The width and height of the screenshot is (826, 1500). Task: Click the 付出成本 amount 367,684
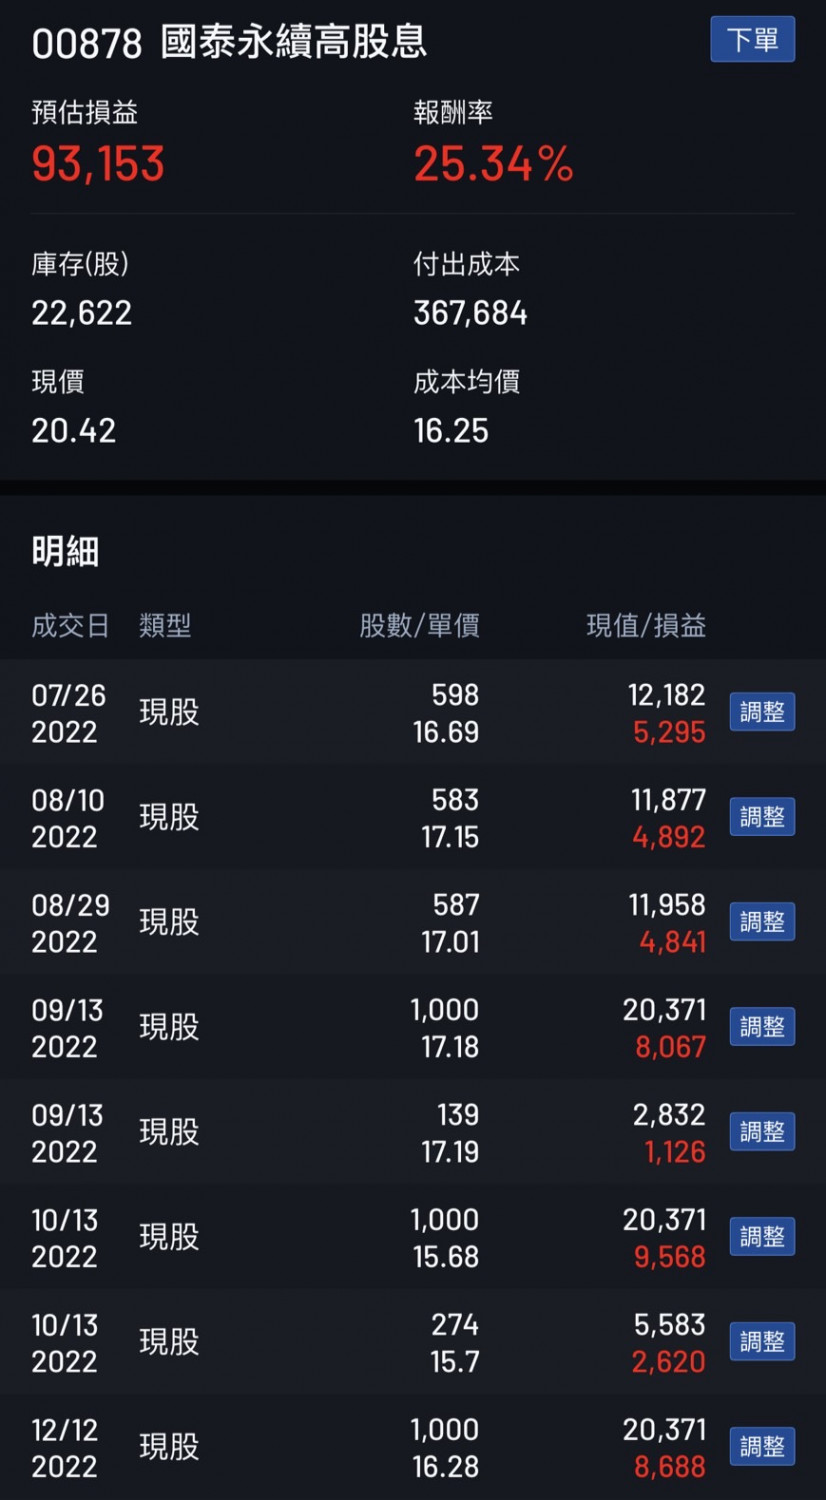tap(470, 313)
